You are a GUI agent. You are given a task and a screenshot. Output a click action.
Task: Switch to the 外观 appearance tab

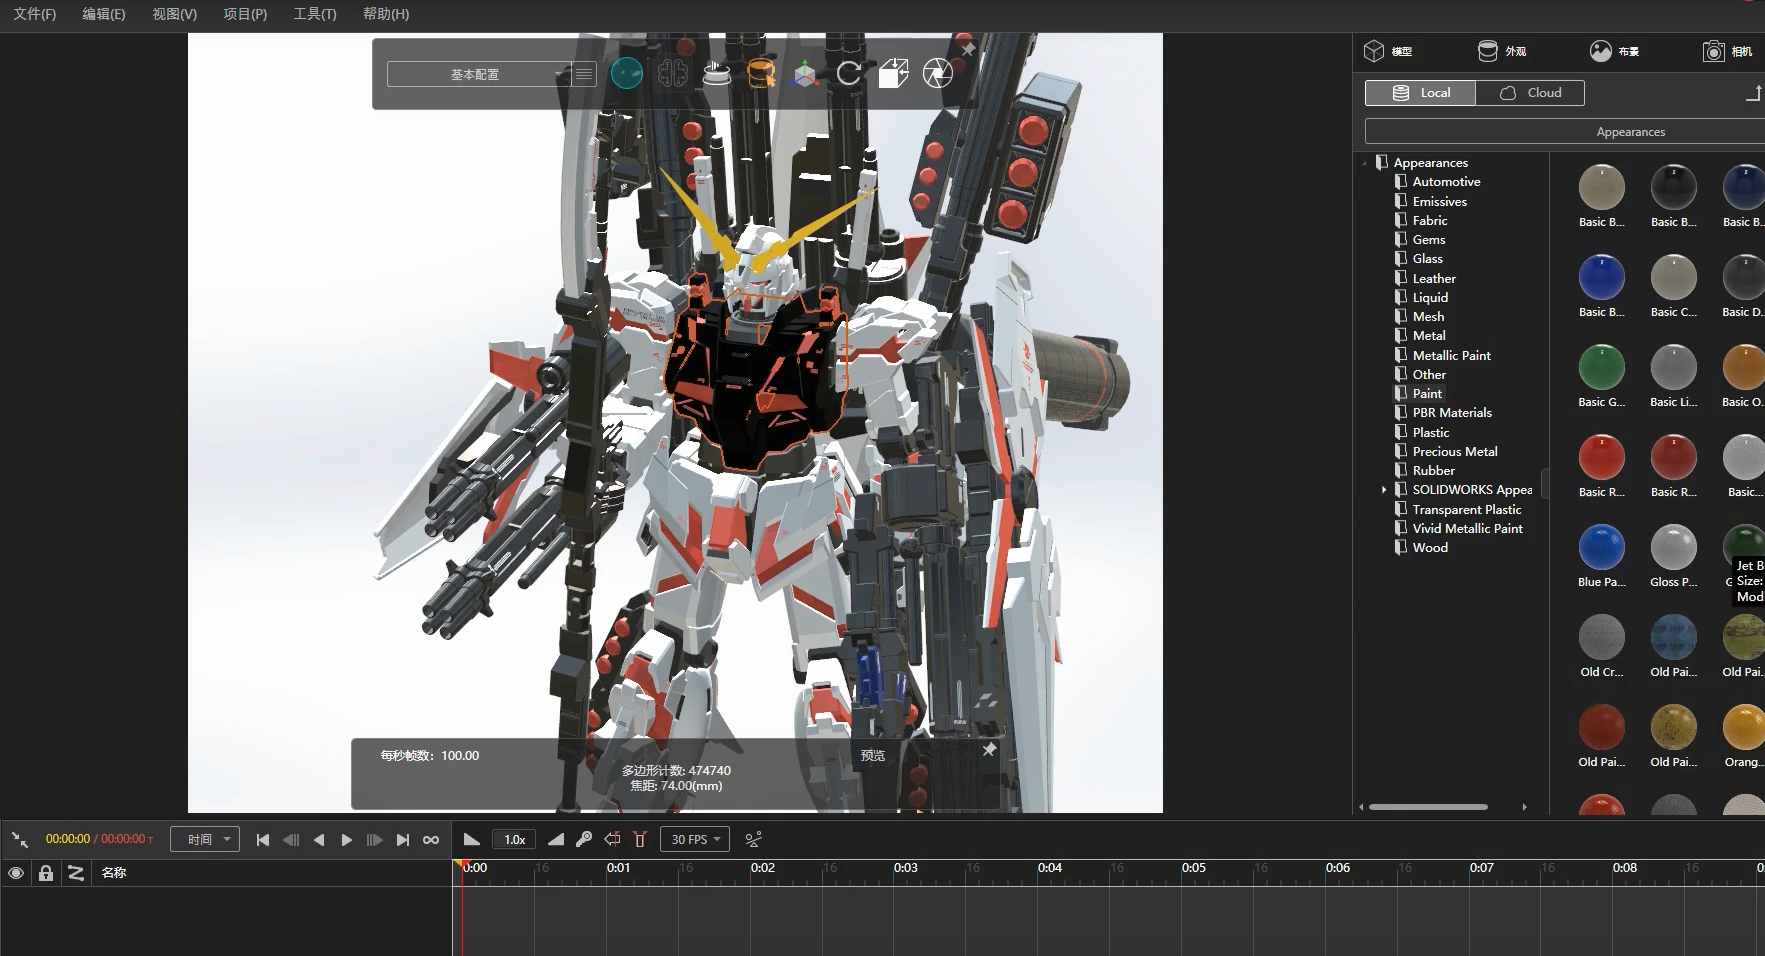[1502, 51]
